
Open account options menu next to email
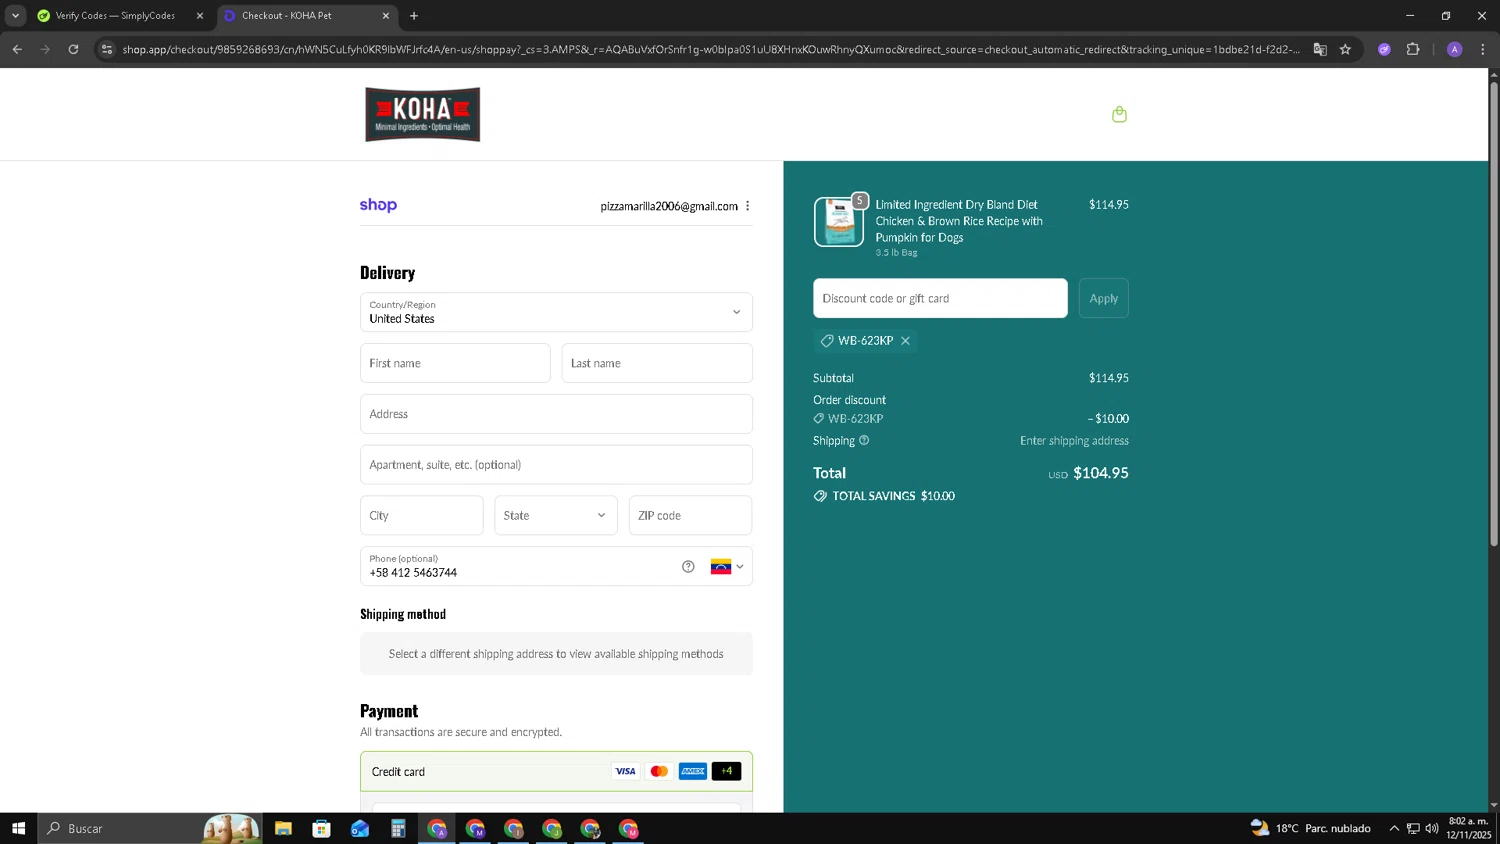click(747, 206)
